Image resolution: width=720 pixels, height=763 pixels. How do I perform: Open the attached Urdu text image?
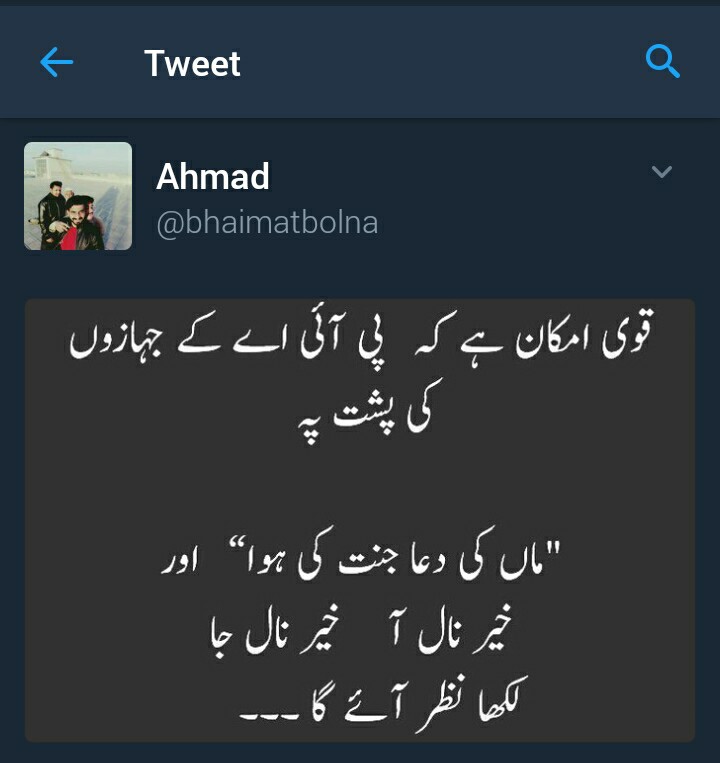[x=360, y=520]
